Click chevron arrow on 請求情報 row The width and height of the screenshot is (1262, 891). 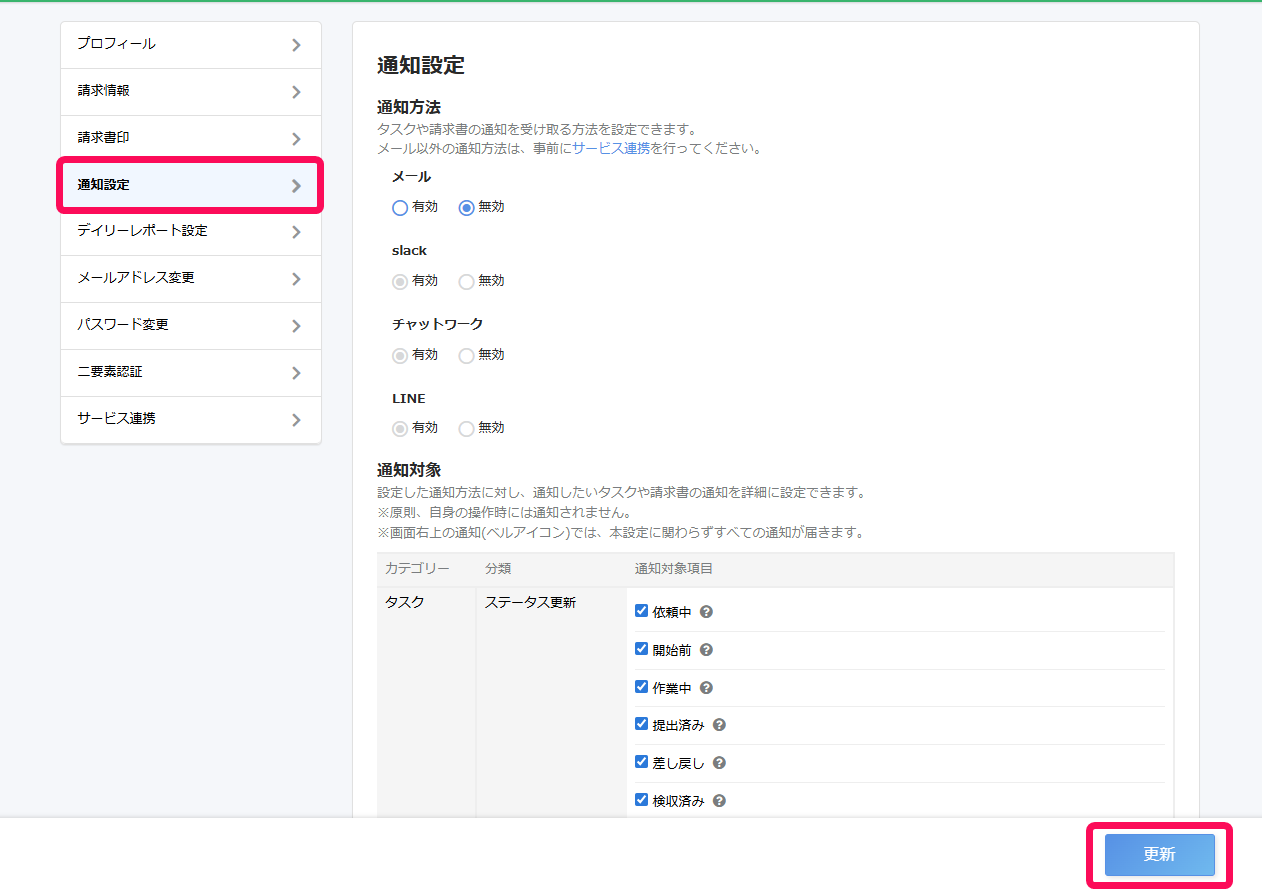(296, 92)
